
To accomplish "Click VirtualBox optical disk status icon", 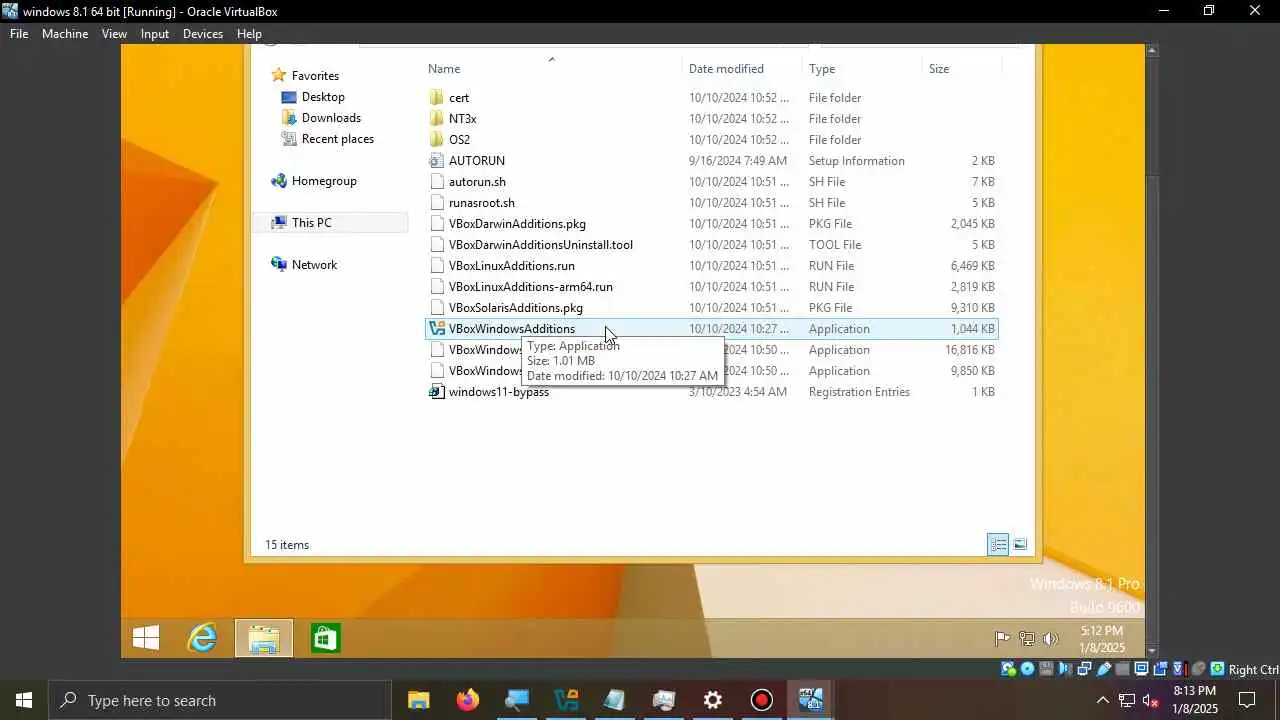I will tap(1027, 669).
